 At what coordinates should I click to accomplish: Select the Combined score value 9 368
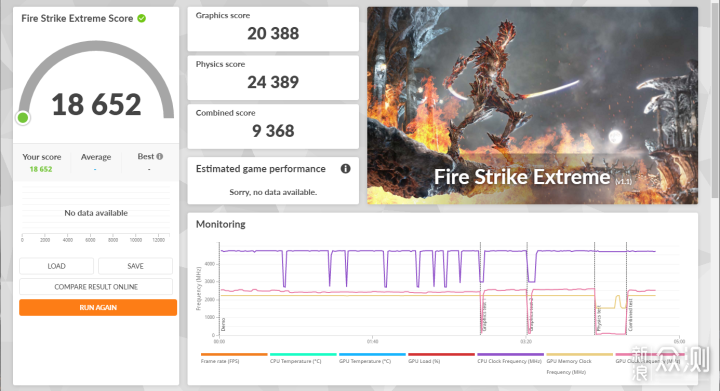coord(273,131)
